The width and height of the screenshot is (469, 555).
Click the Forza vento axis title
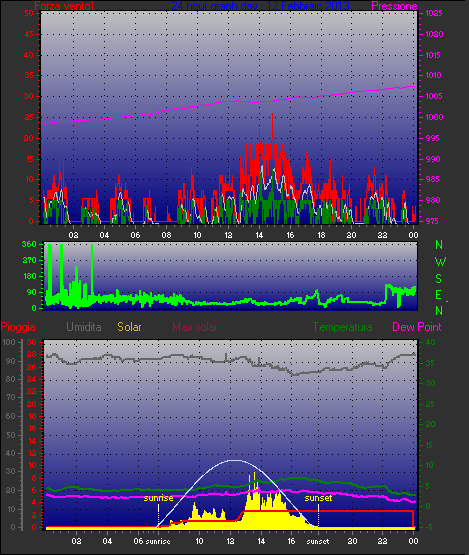tap(64, 6)
